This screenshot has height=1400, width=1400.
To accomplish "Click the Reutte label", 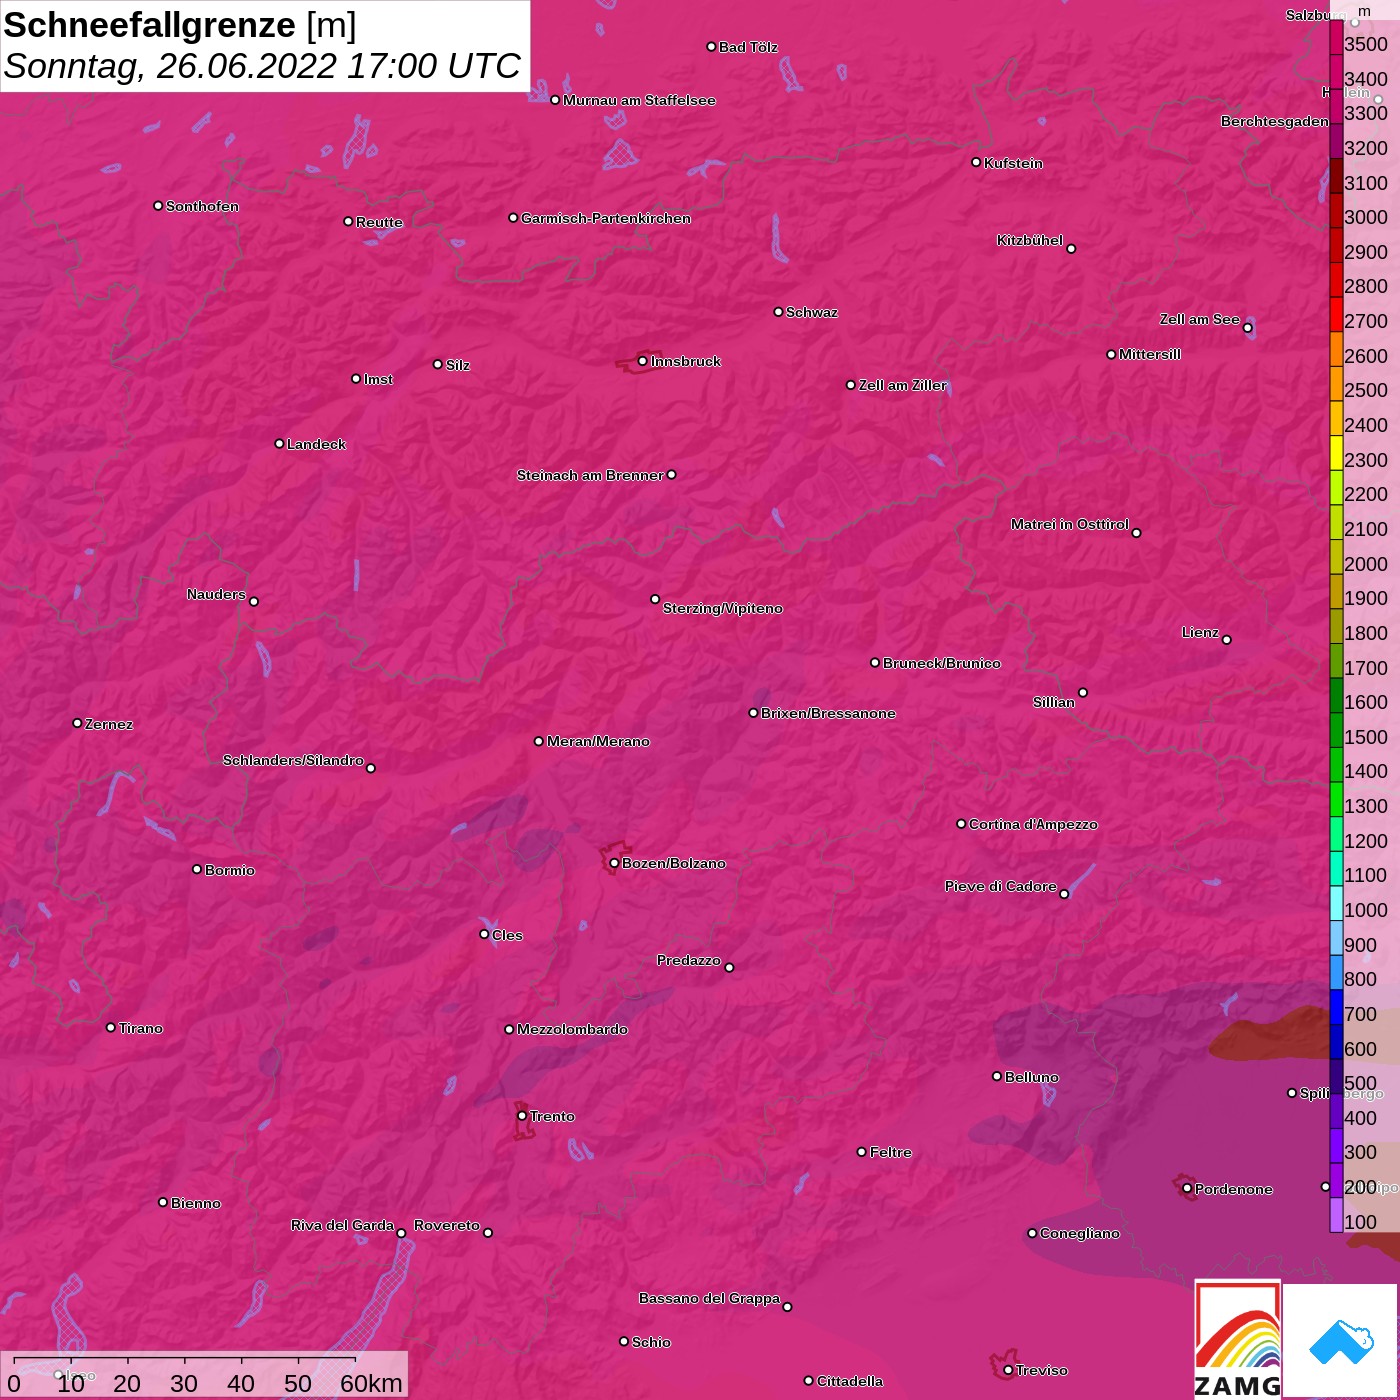I will 379,222.
